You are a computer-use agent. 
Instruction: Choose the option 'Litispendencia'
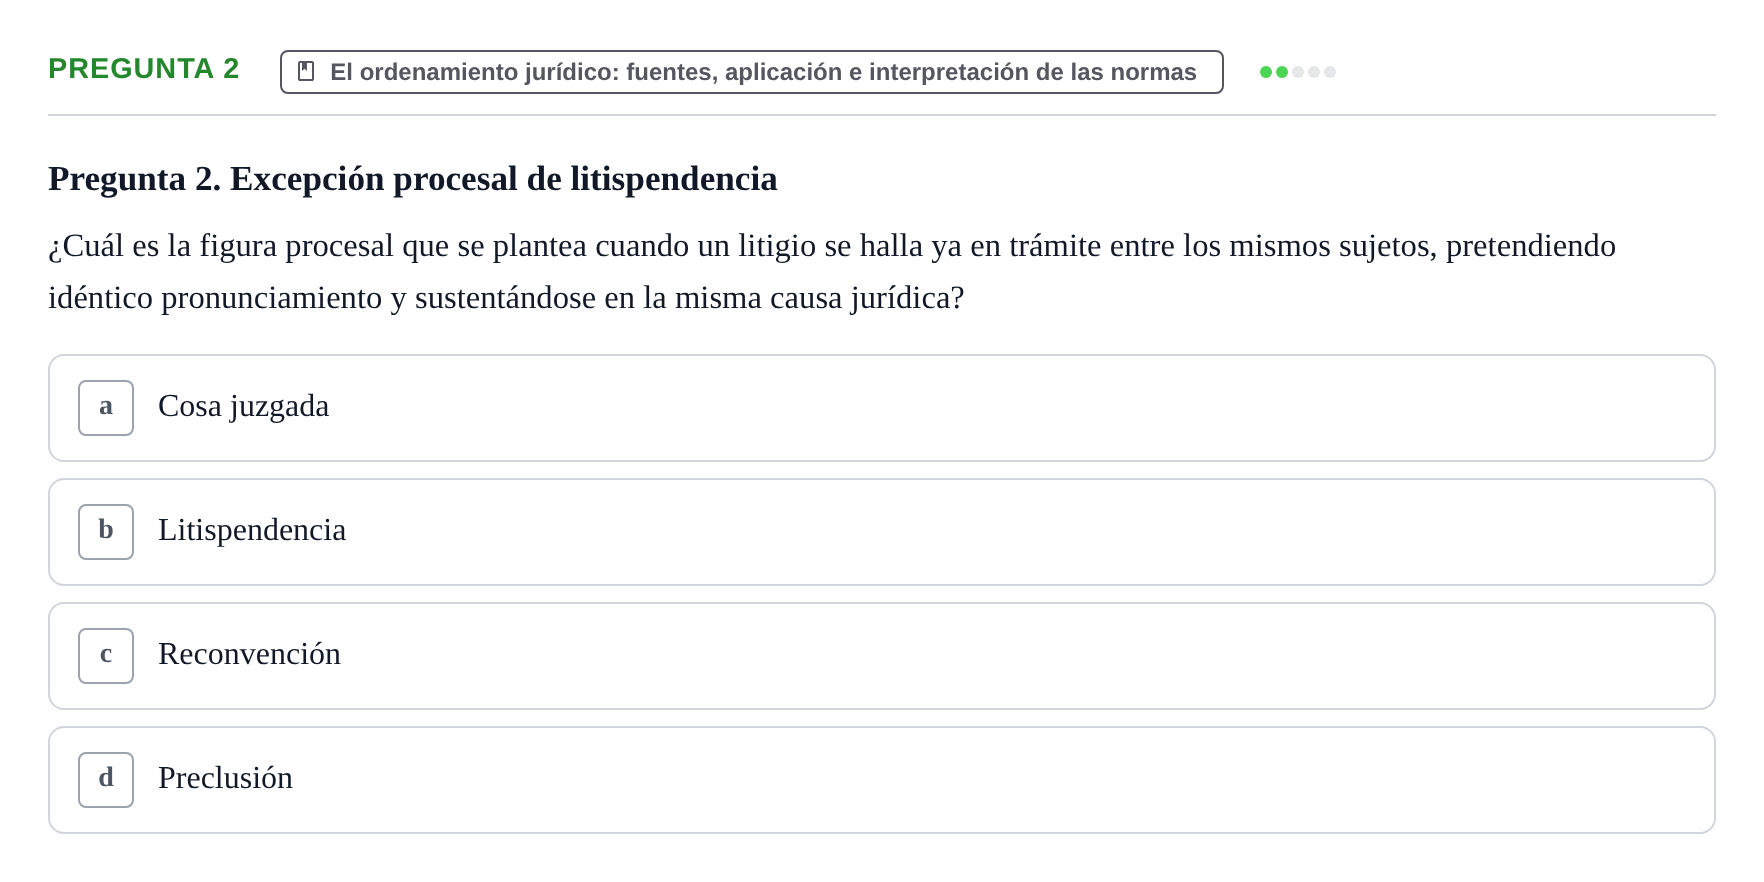click(882, 532)
